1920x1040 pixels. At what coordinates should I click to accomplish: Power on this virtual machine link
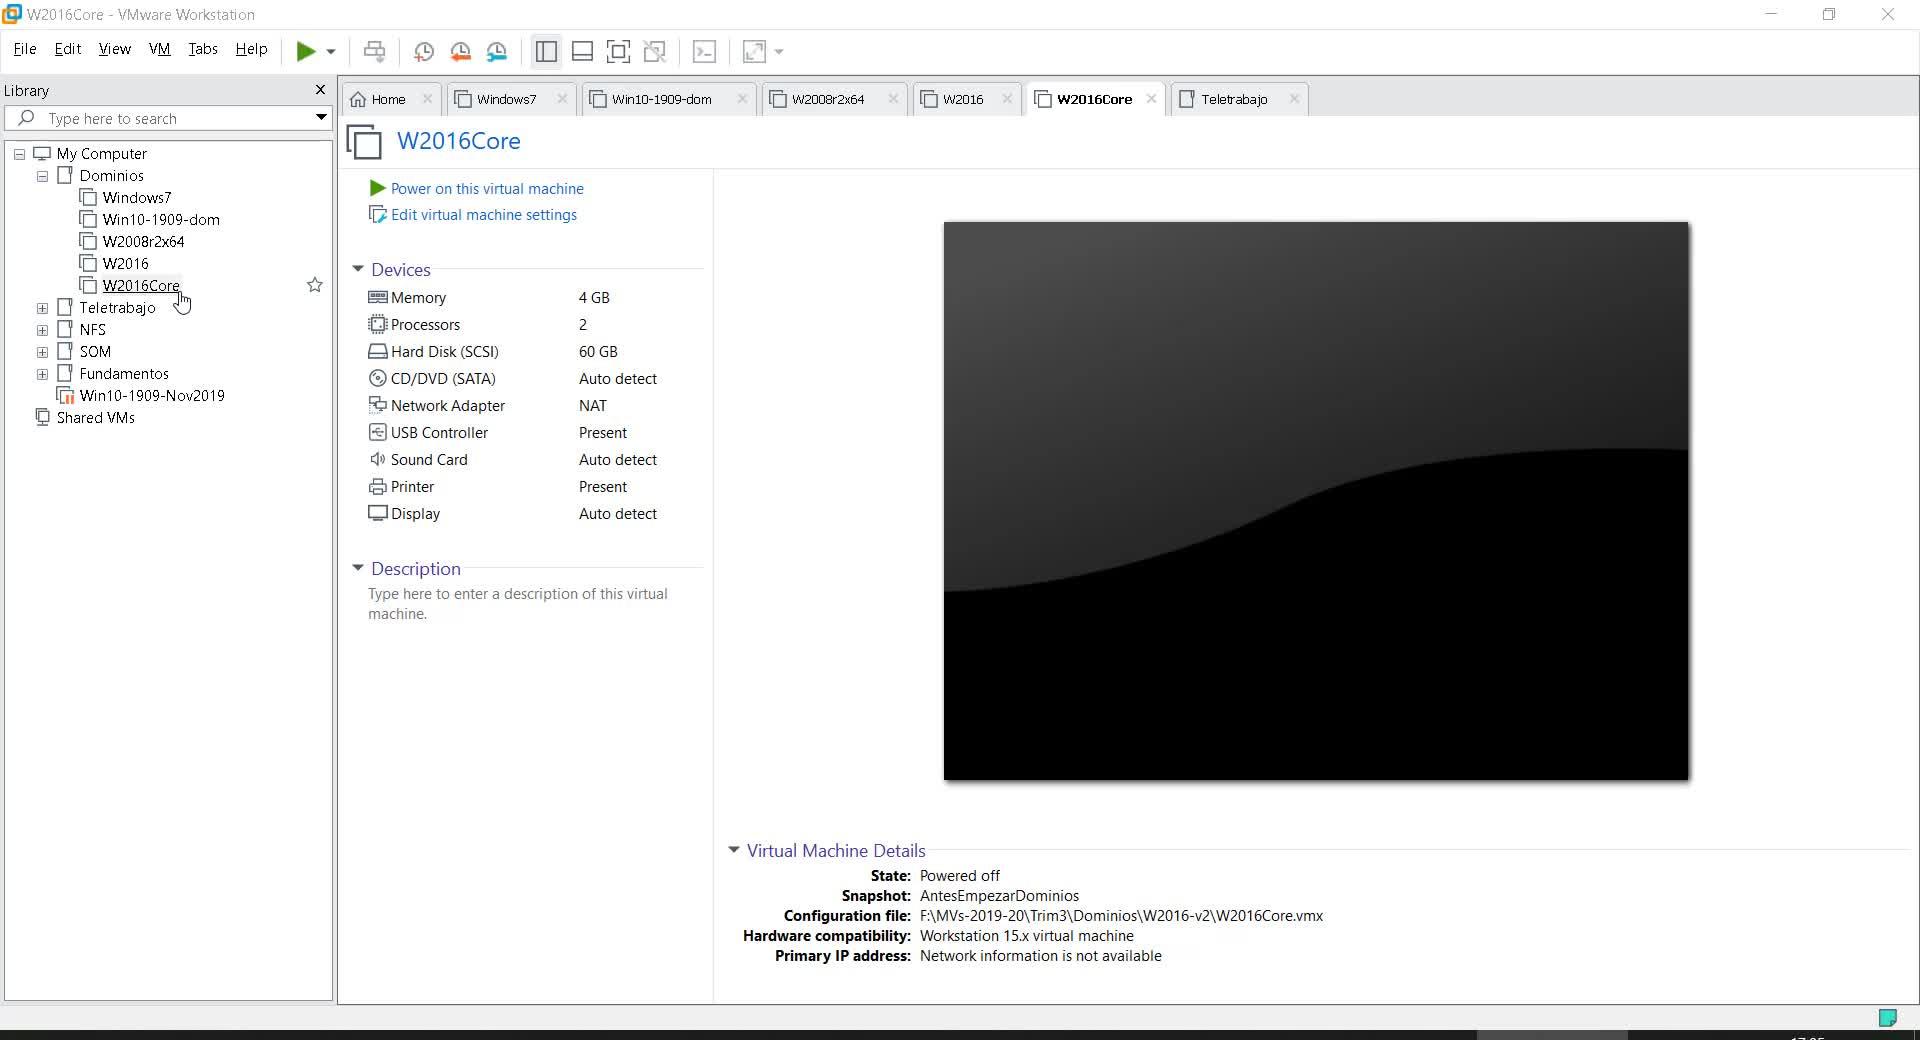click(486, 189)
